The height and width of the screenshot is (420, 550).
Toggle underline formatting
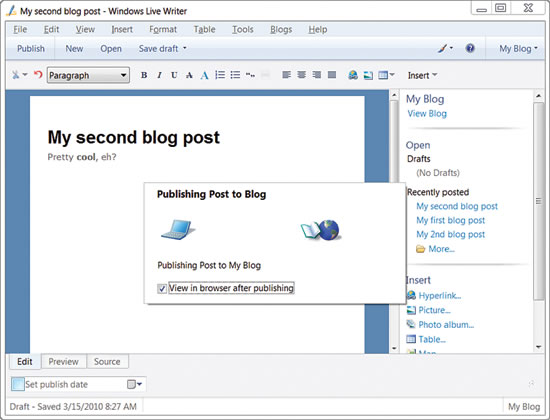point(174,75)
